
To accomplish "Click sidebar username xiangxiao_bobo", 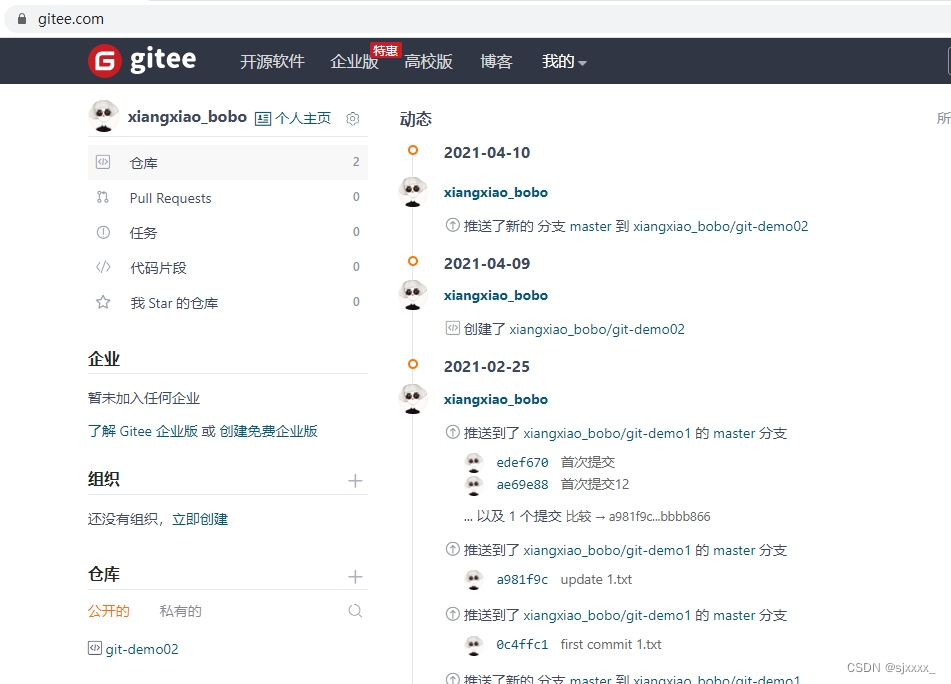I will [187, 116].
